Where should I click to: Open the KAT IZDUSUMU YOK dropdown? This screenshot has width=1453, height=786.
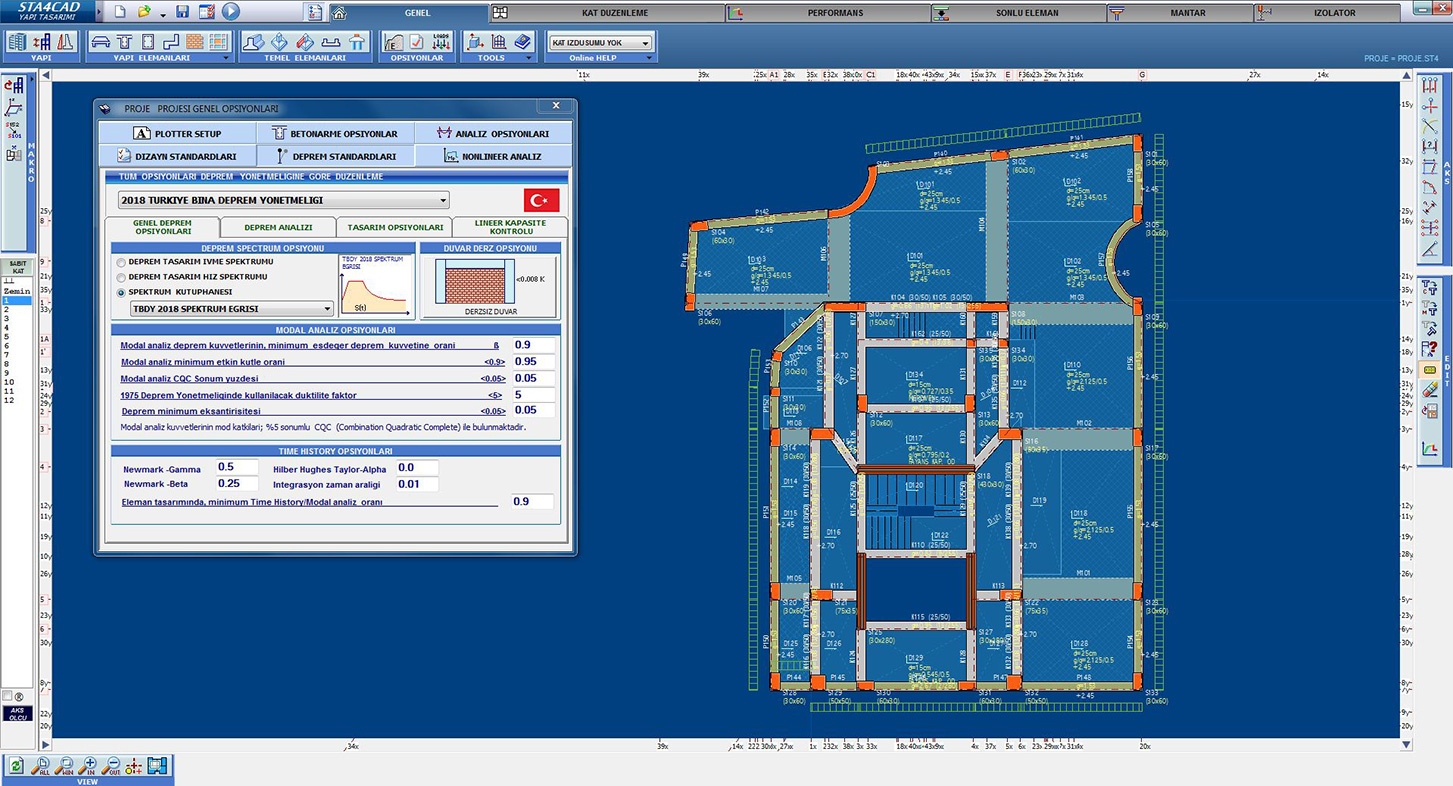600,43
